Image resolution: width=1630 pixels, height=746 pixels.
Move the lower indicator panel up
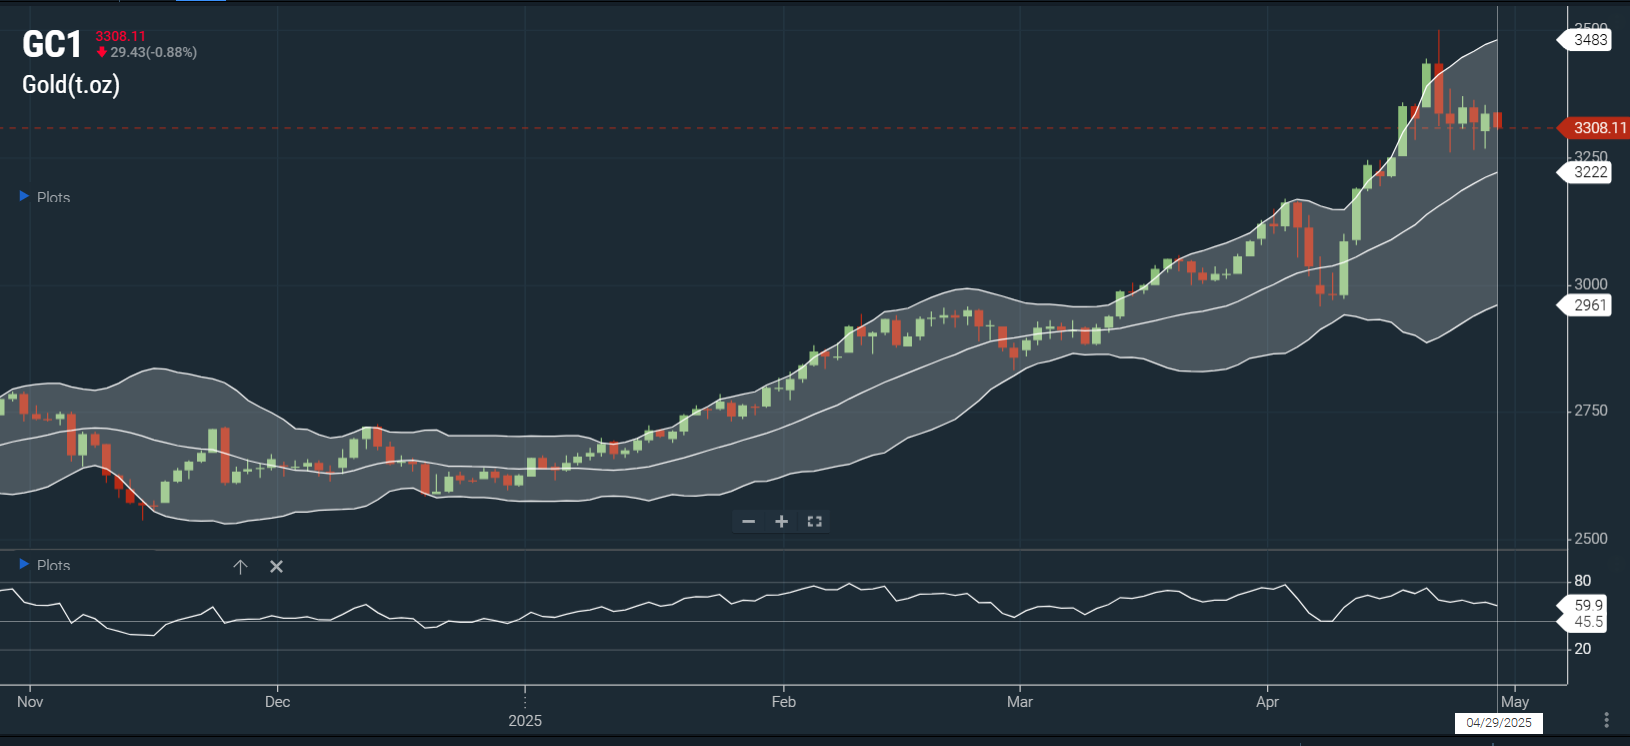240,567
